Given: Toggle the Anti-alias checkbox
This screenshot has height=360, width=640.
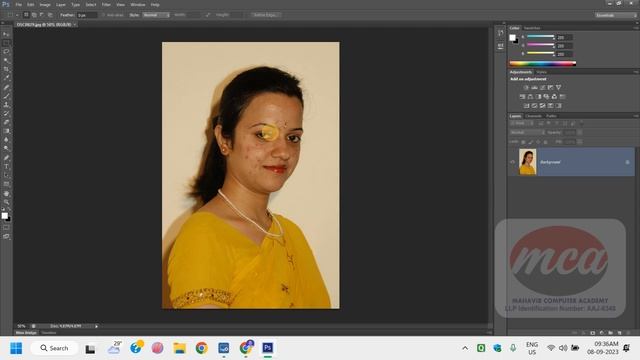Looking at the screenshot, I should point(103,15).
